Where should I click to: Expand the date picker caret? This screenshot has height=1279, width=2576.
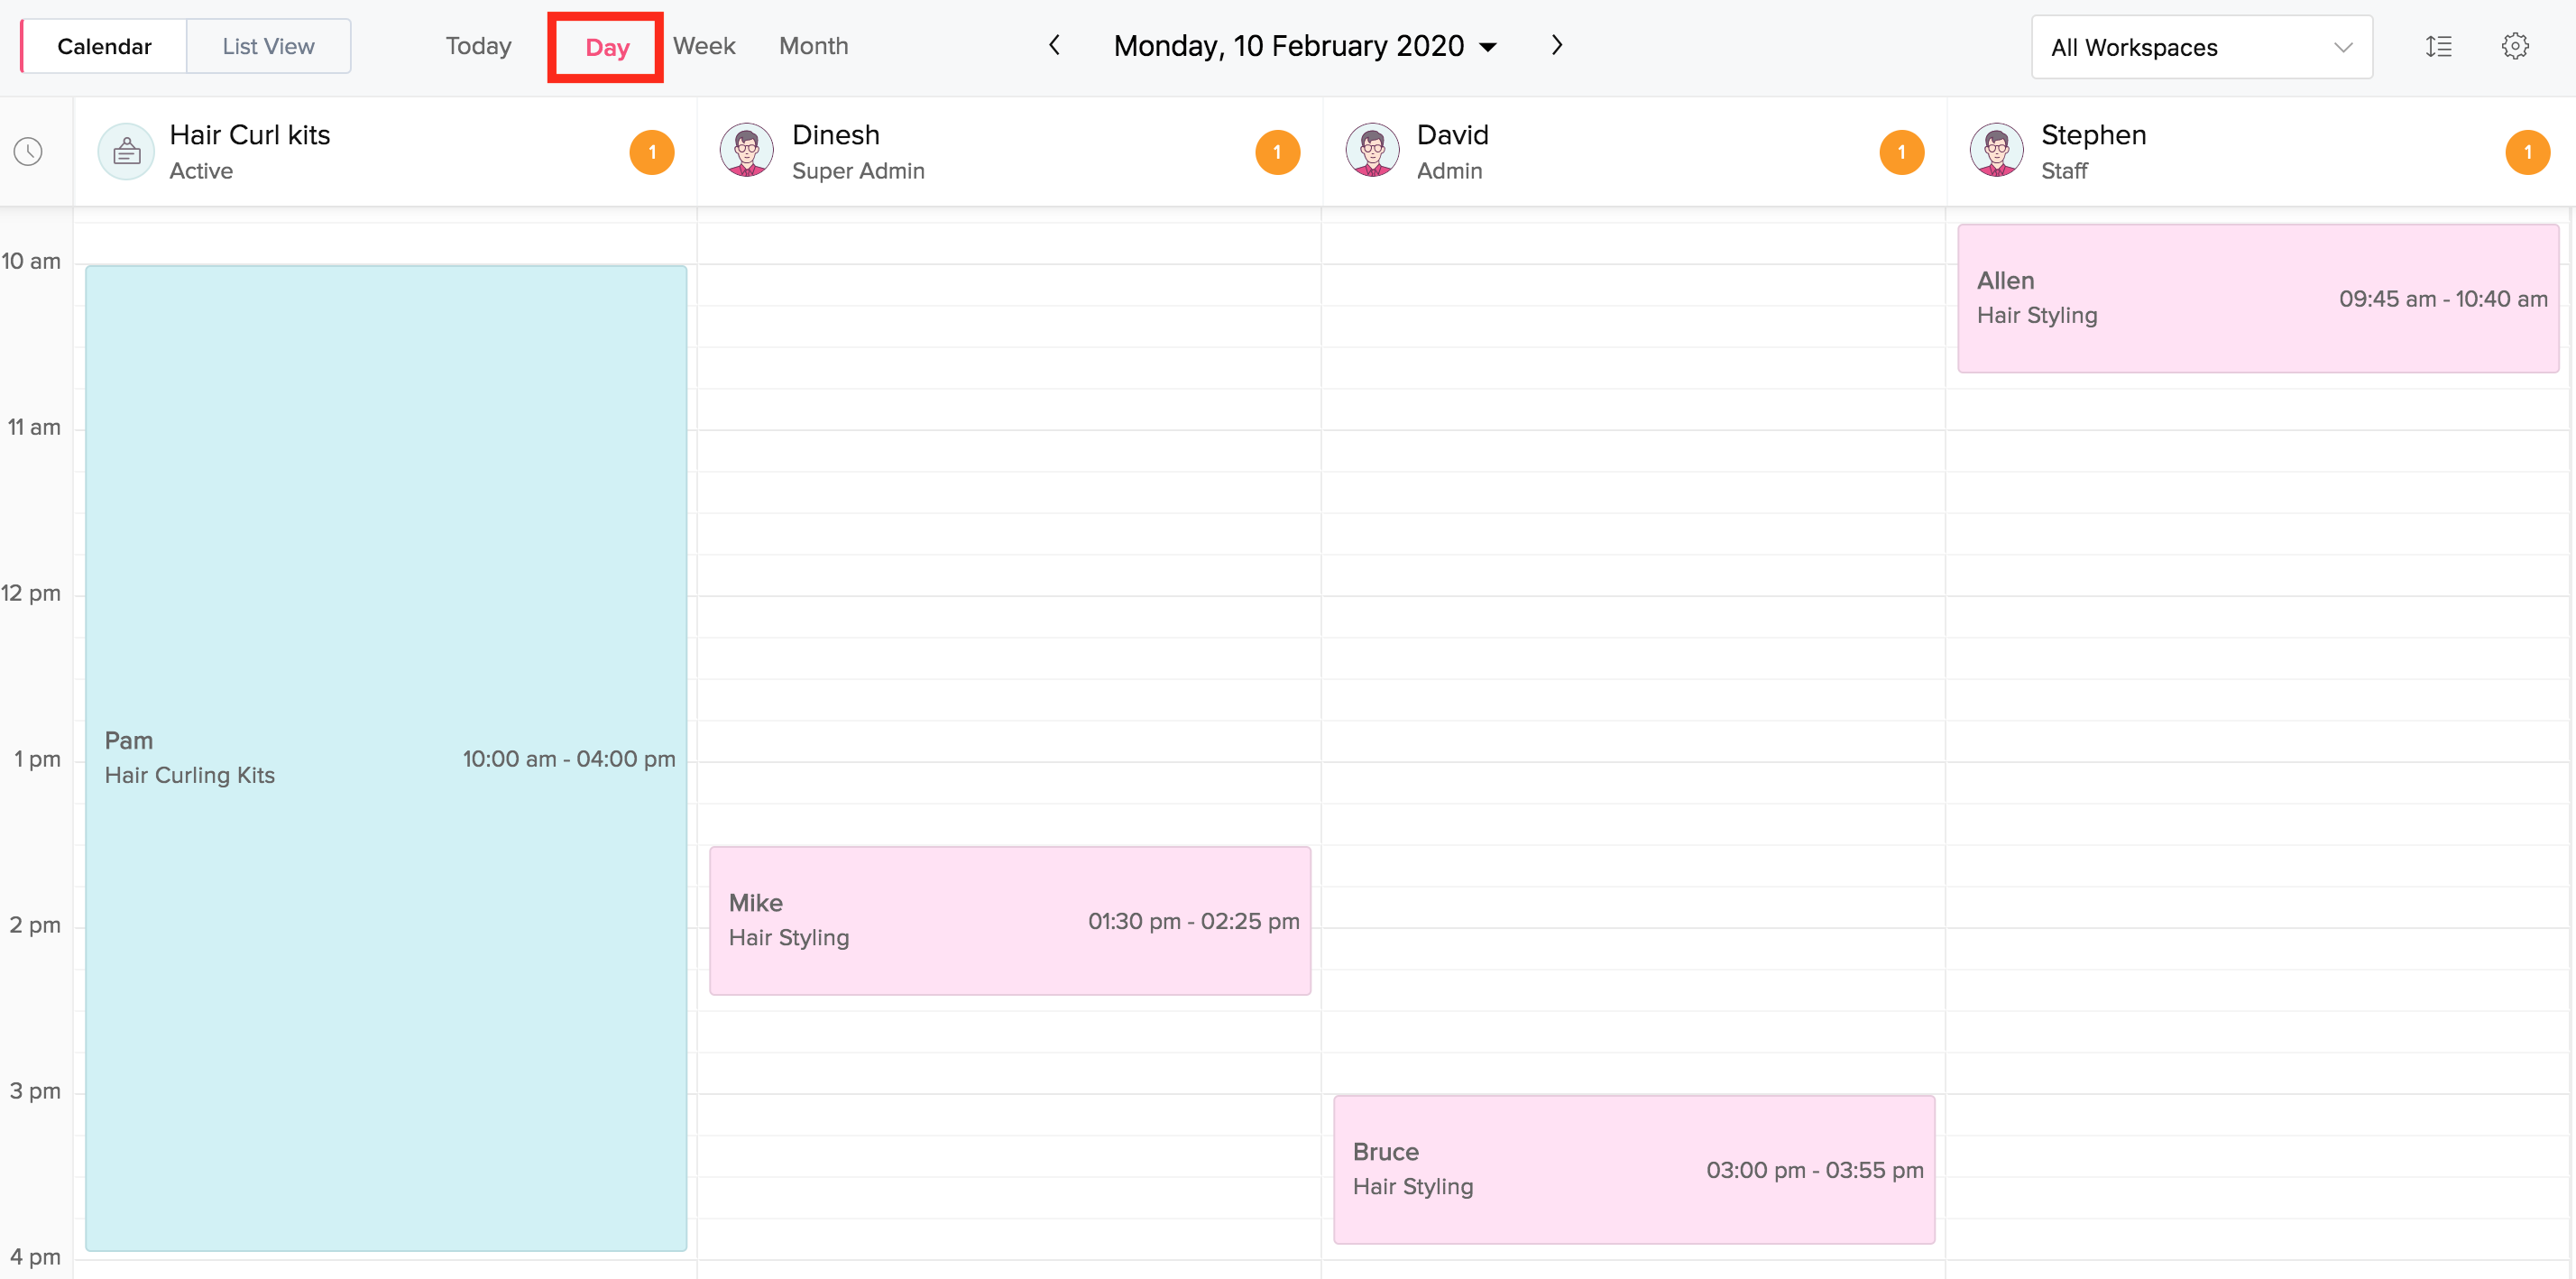(1488, 47)
